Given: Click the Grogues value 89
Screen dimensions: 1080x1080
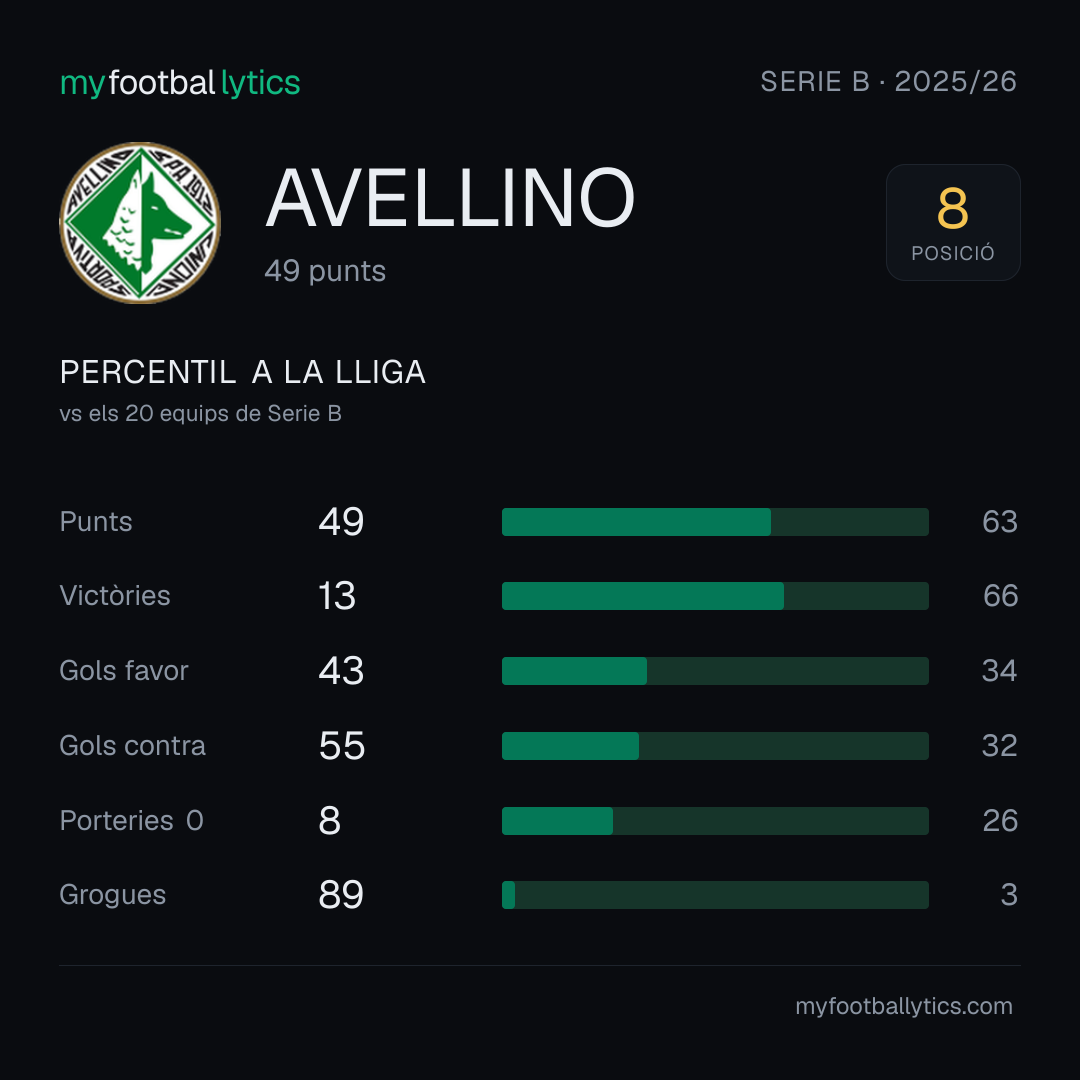Looking at the screenshot, I should (341, 895).
